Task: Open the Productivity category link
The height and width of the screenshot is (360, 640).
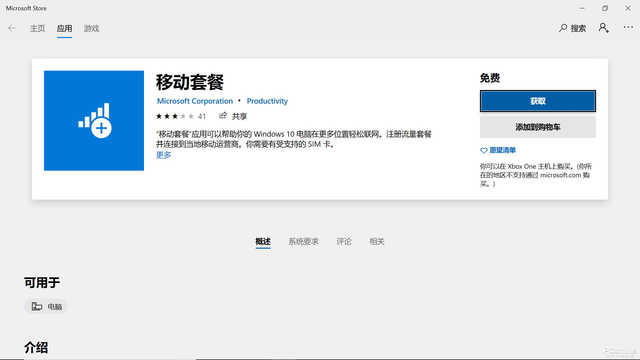Action: (x=267, y=101)
